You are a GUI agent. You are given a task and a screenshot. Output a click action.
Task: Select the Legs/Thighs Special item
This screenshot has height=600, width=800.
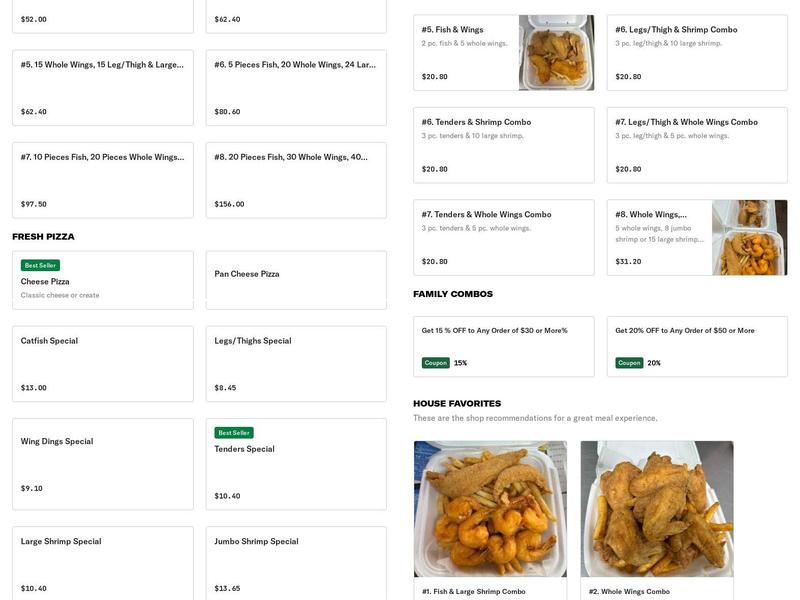click(x=295, y=363)
